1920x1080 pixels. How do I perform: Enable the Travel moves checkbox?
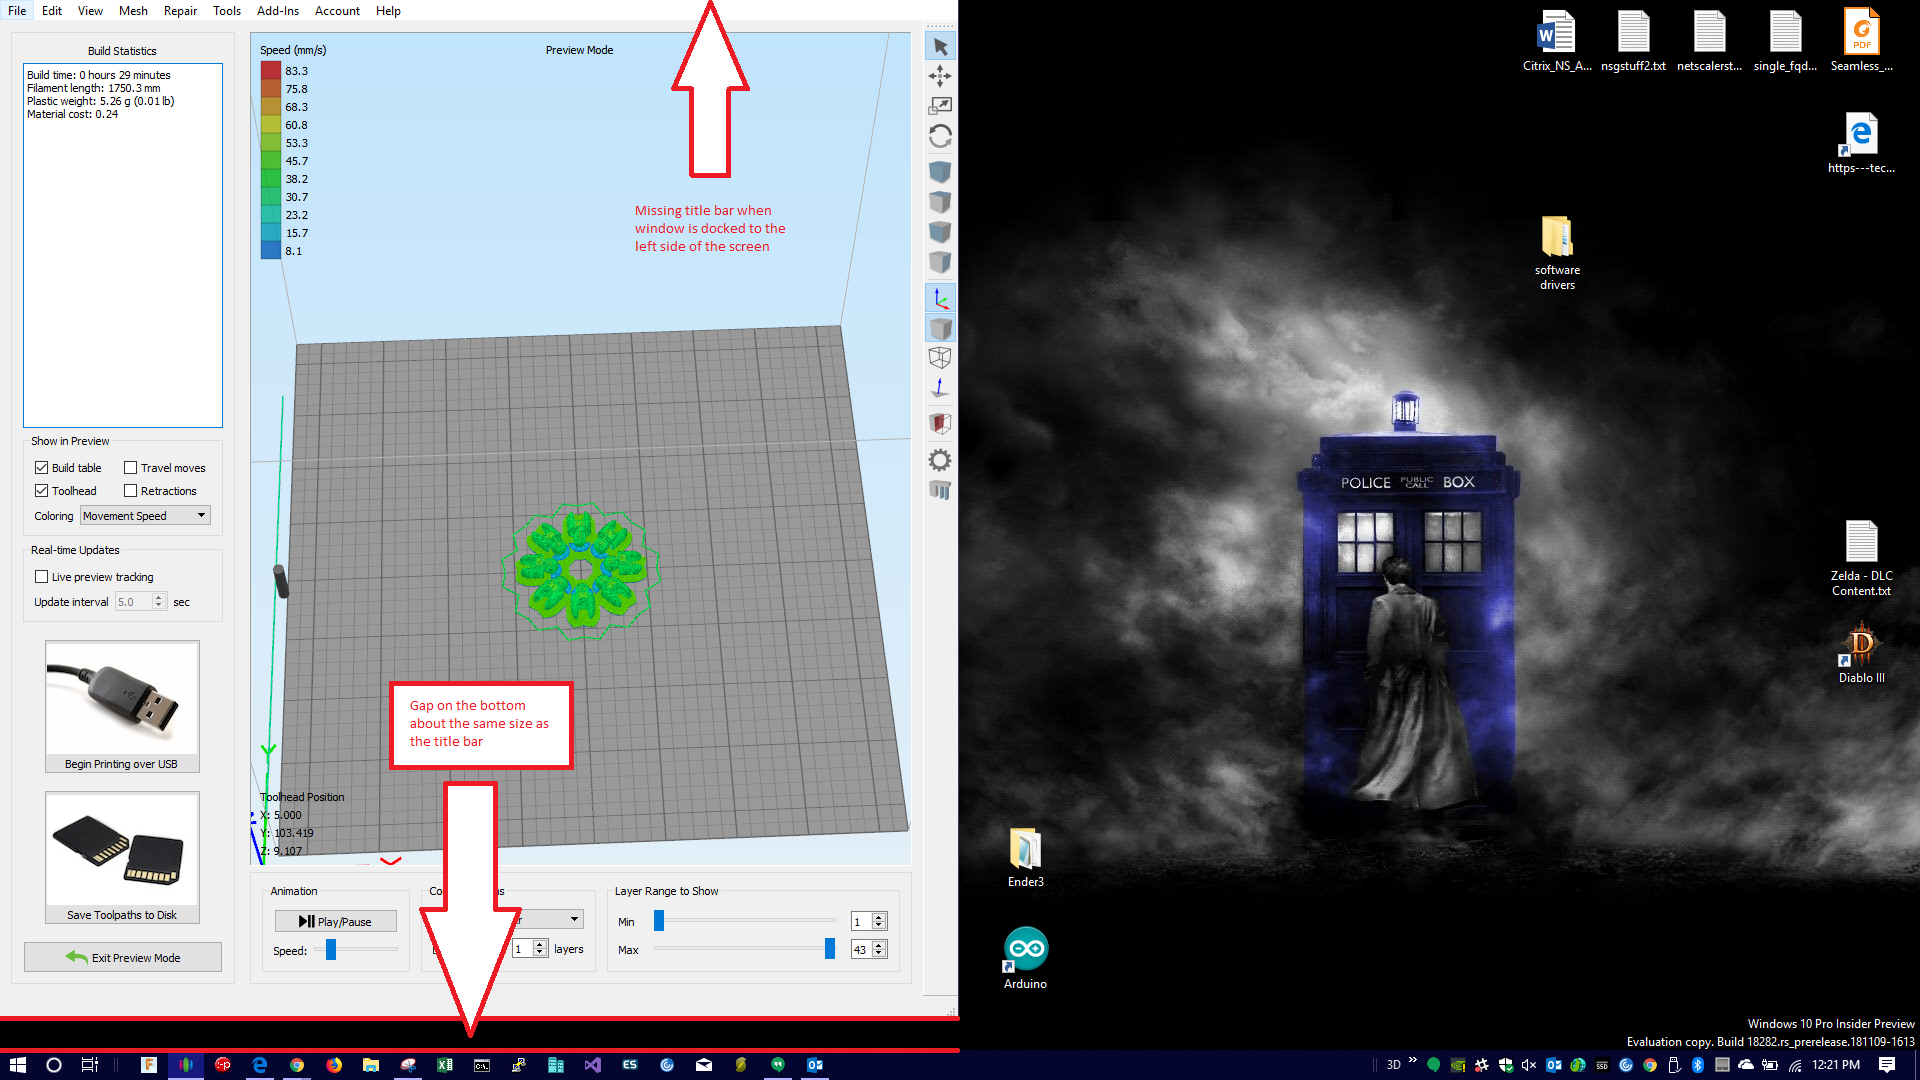131,468
